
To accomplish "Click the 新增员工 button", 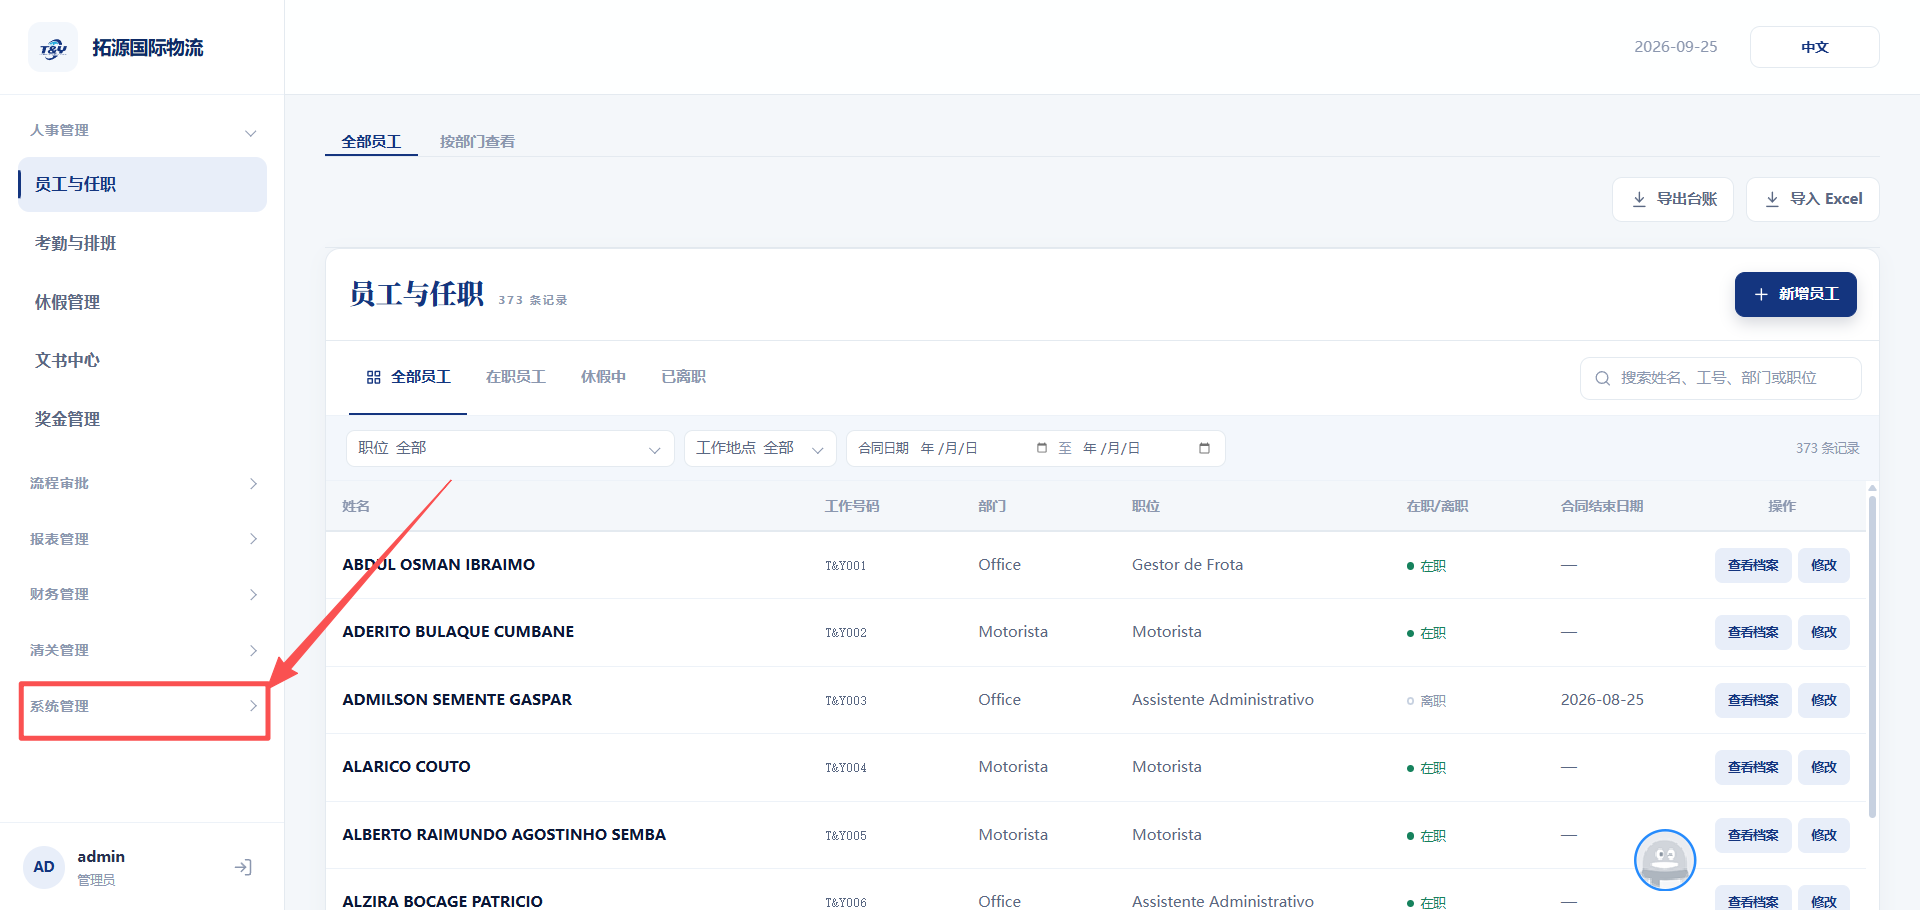I will click(1795, 294).
